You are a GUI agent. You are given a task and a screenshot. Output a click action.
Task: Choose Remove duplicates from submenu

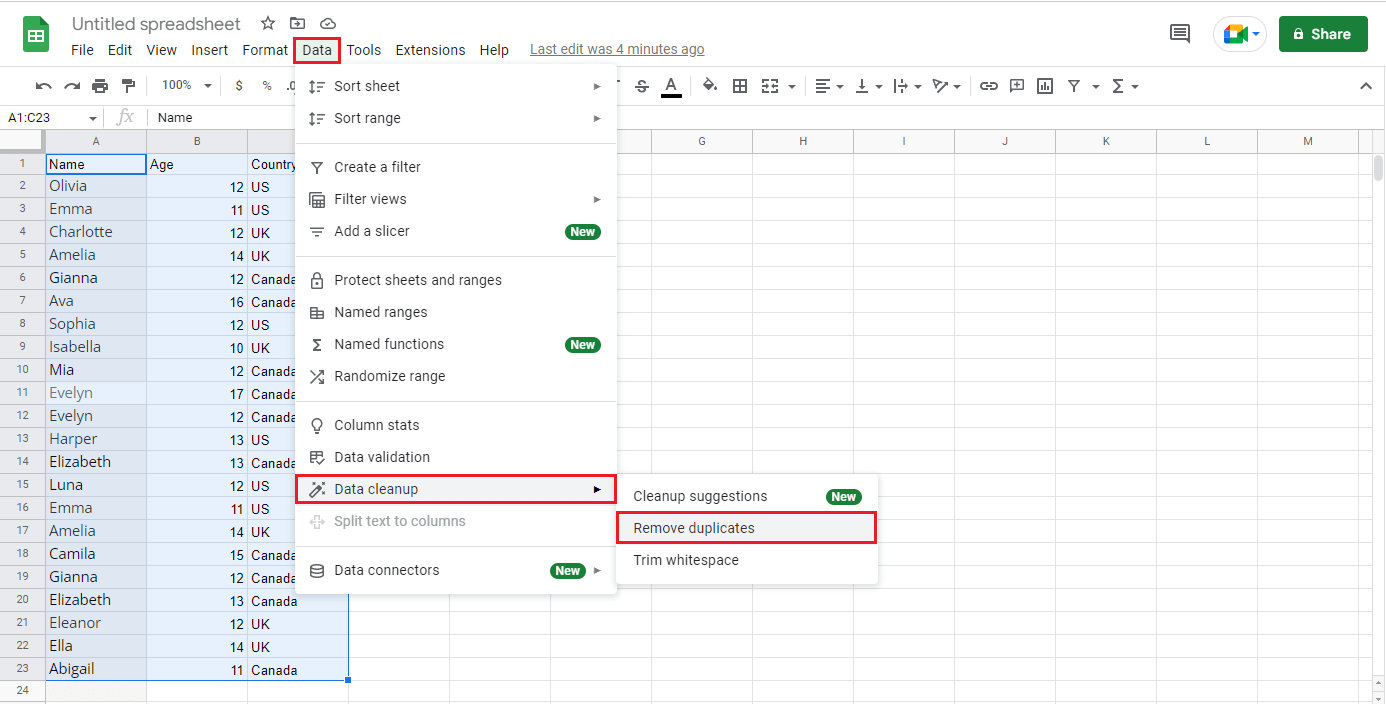(746, 528)
